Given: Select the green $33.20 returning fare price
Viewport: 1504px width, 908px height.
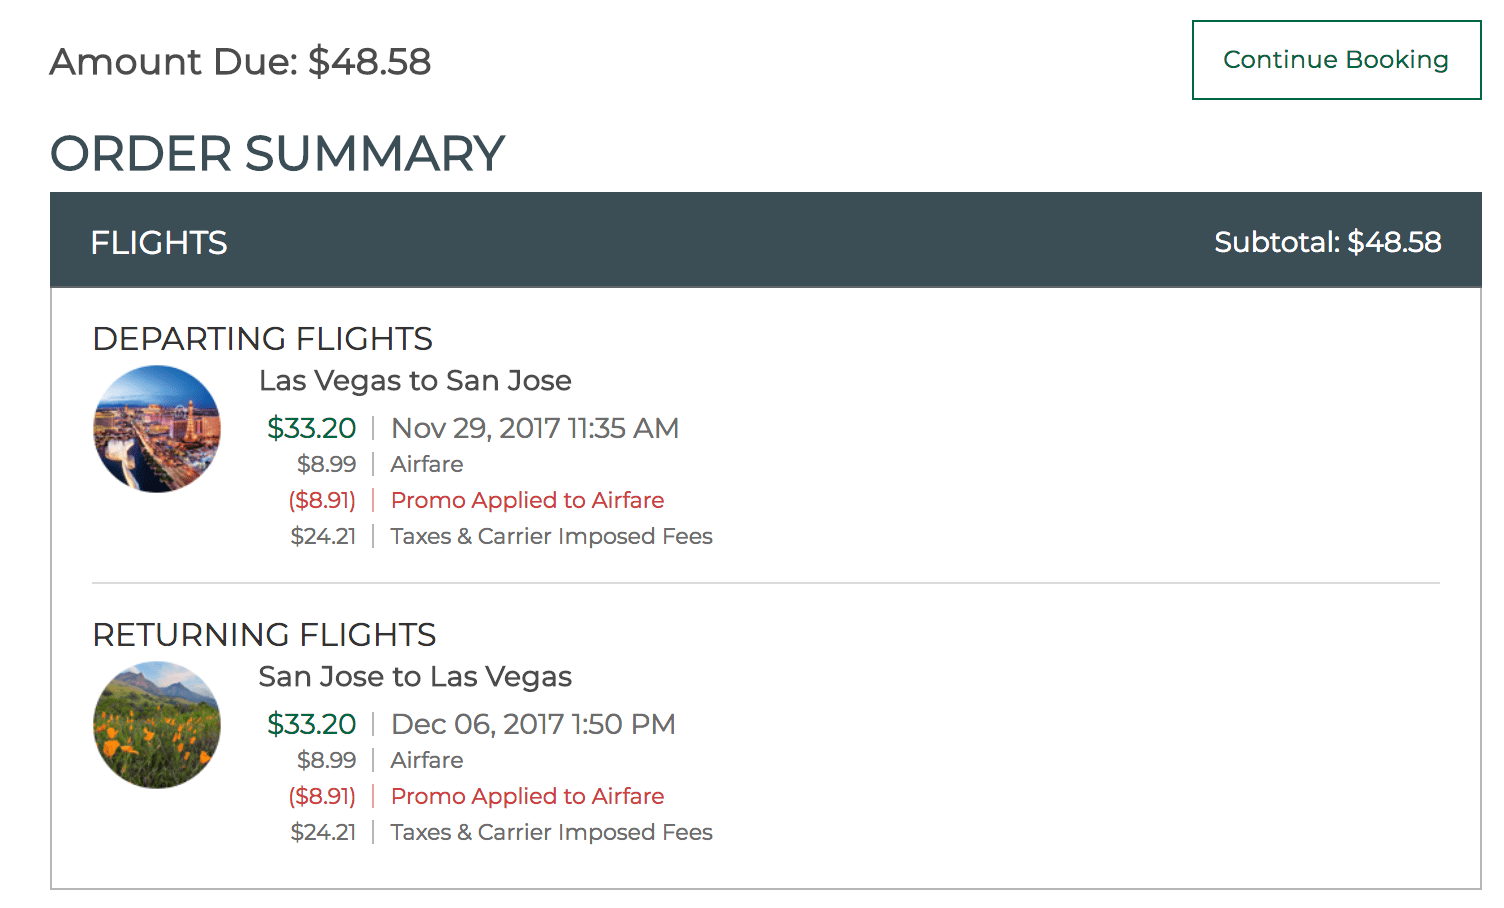Looking at the screenshot, I should point(312,723).
